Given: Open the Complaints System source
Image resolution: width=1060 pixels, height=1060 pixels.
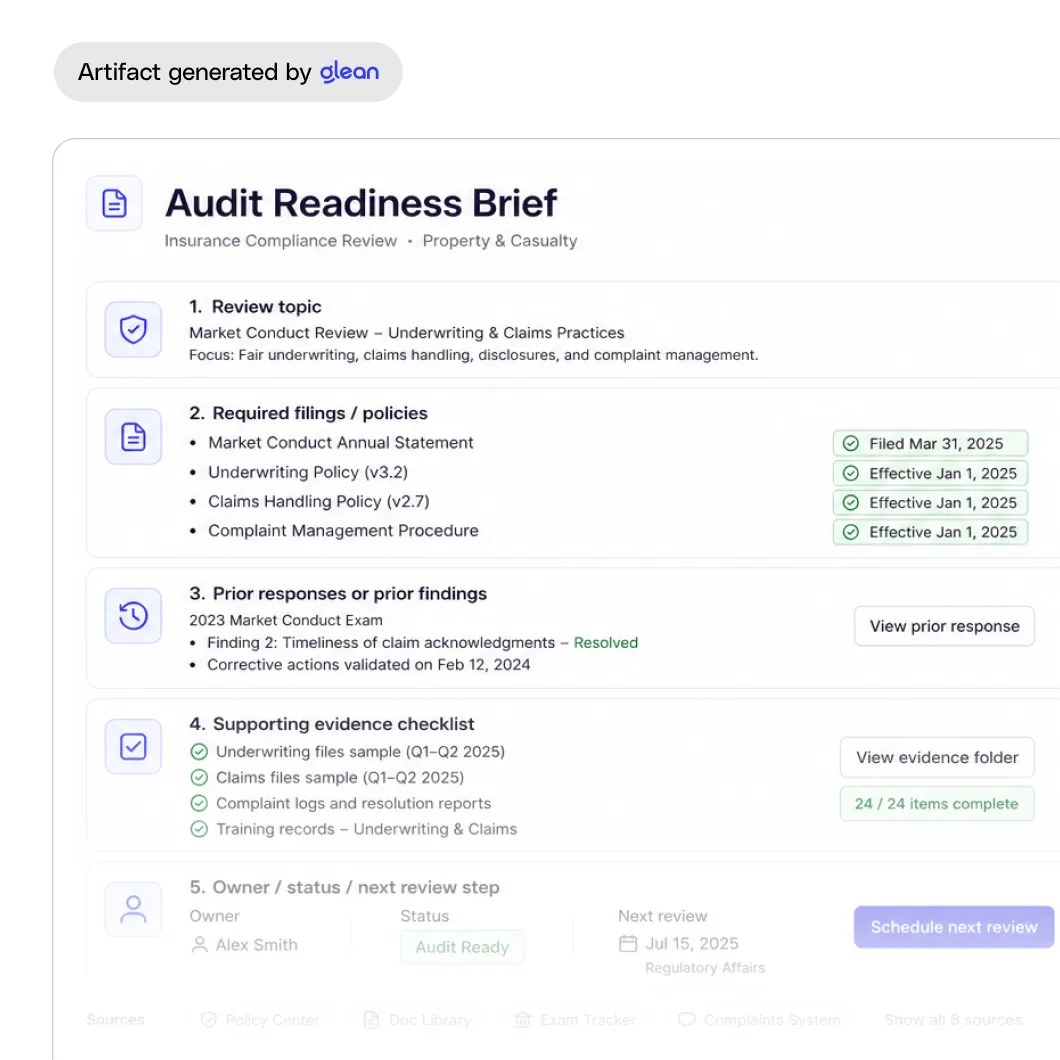Looking at the screenshot, I should coord(759,1019).
